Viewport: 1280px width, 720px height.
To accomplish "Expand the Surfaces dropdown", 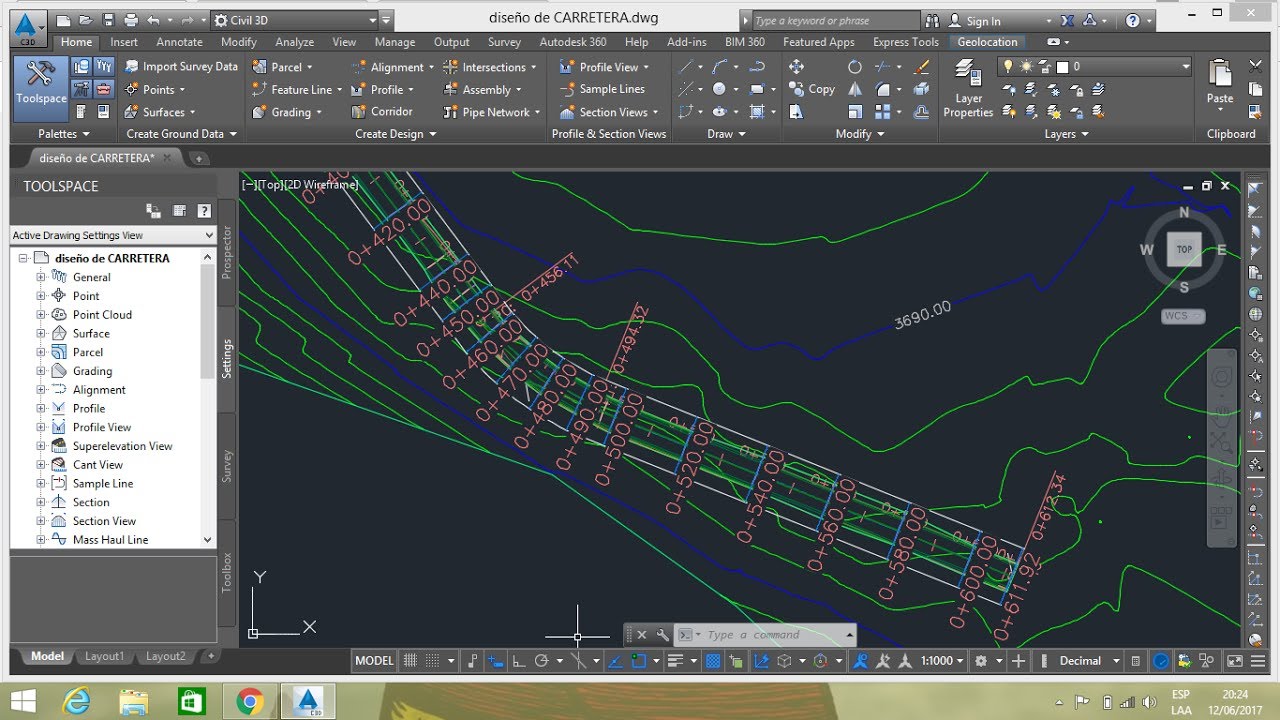I will pos(192,113).
